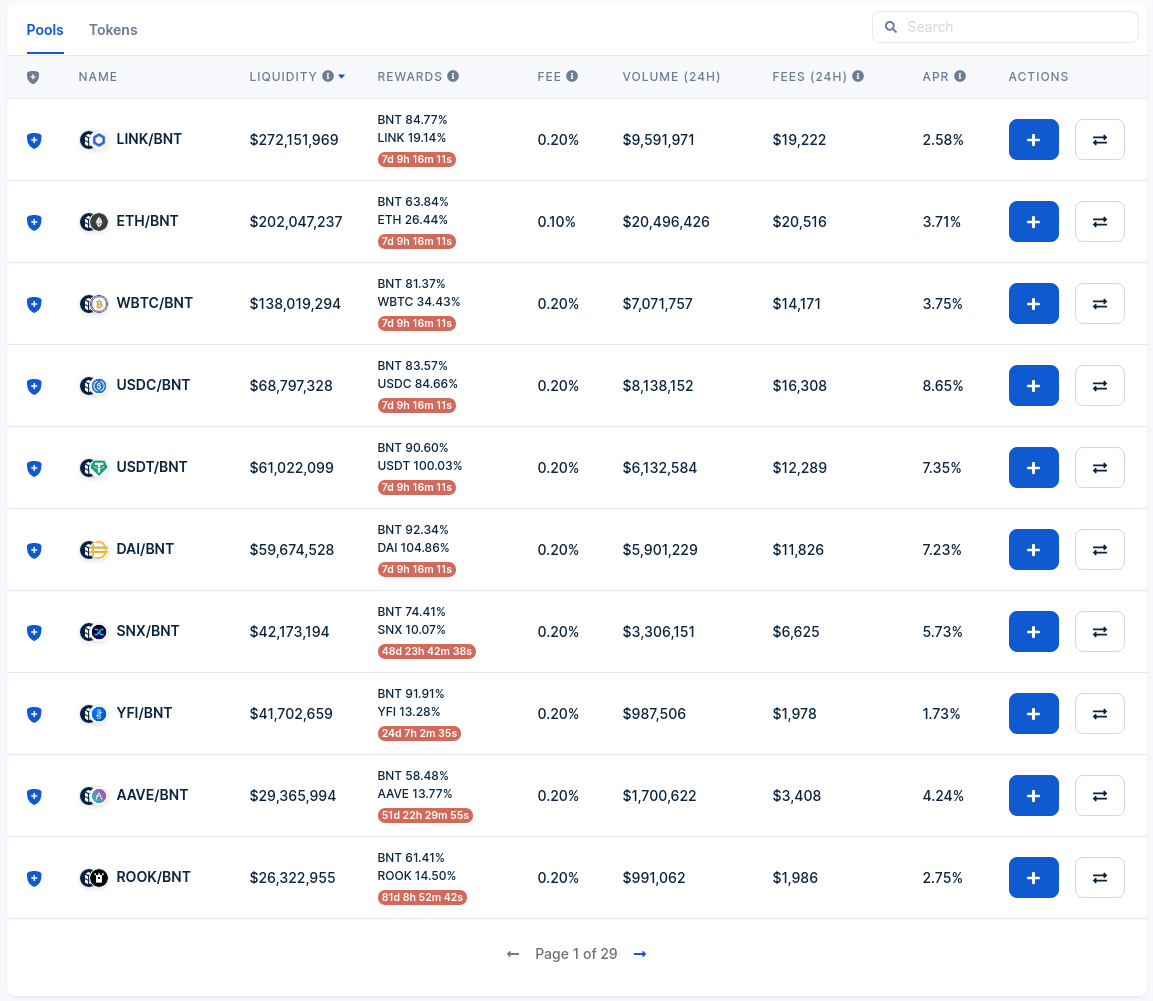The width and height of the screenshot is (1153, 1001).
Task: Click the Volume (24H) column header
Action: pyautogui.click(x=671, y=76)
